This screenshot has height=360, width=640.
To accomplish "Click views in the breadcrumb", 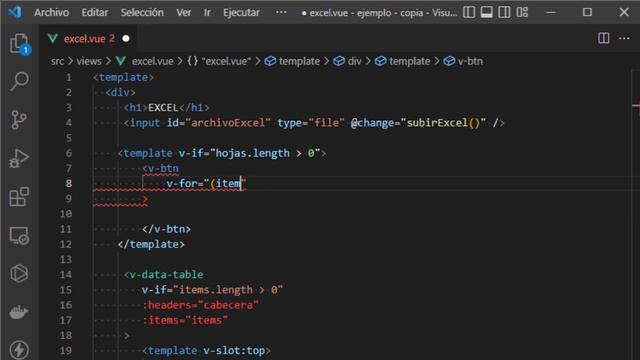I will pyautogui.click(x=89, y=61).
